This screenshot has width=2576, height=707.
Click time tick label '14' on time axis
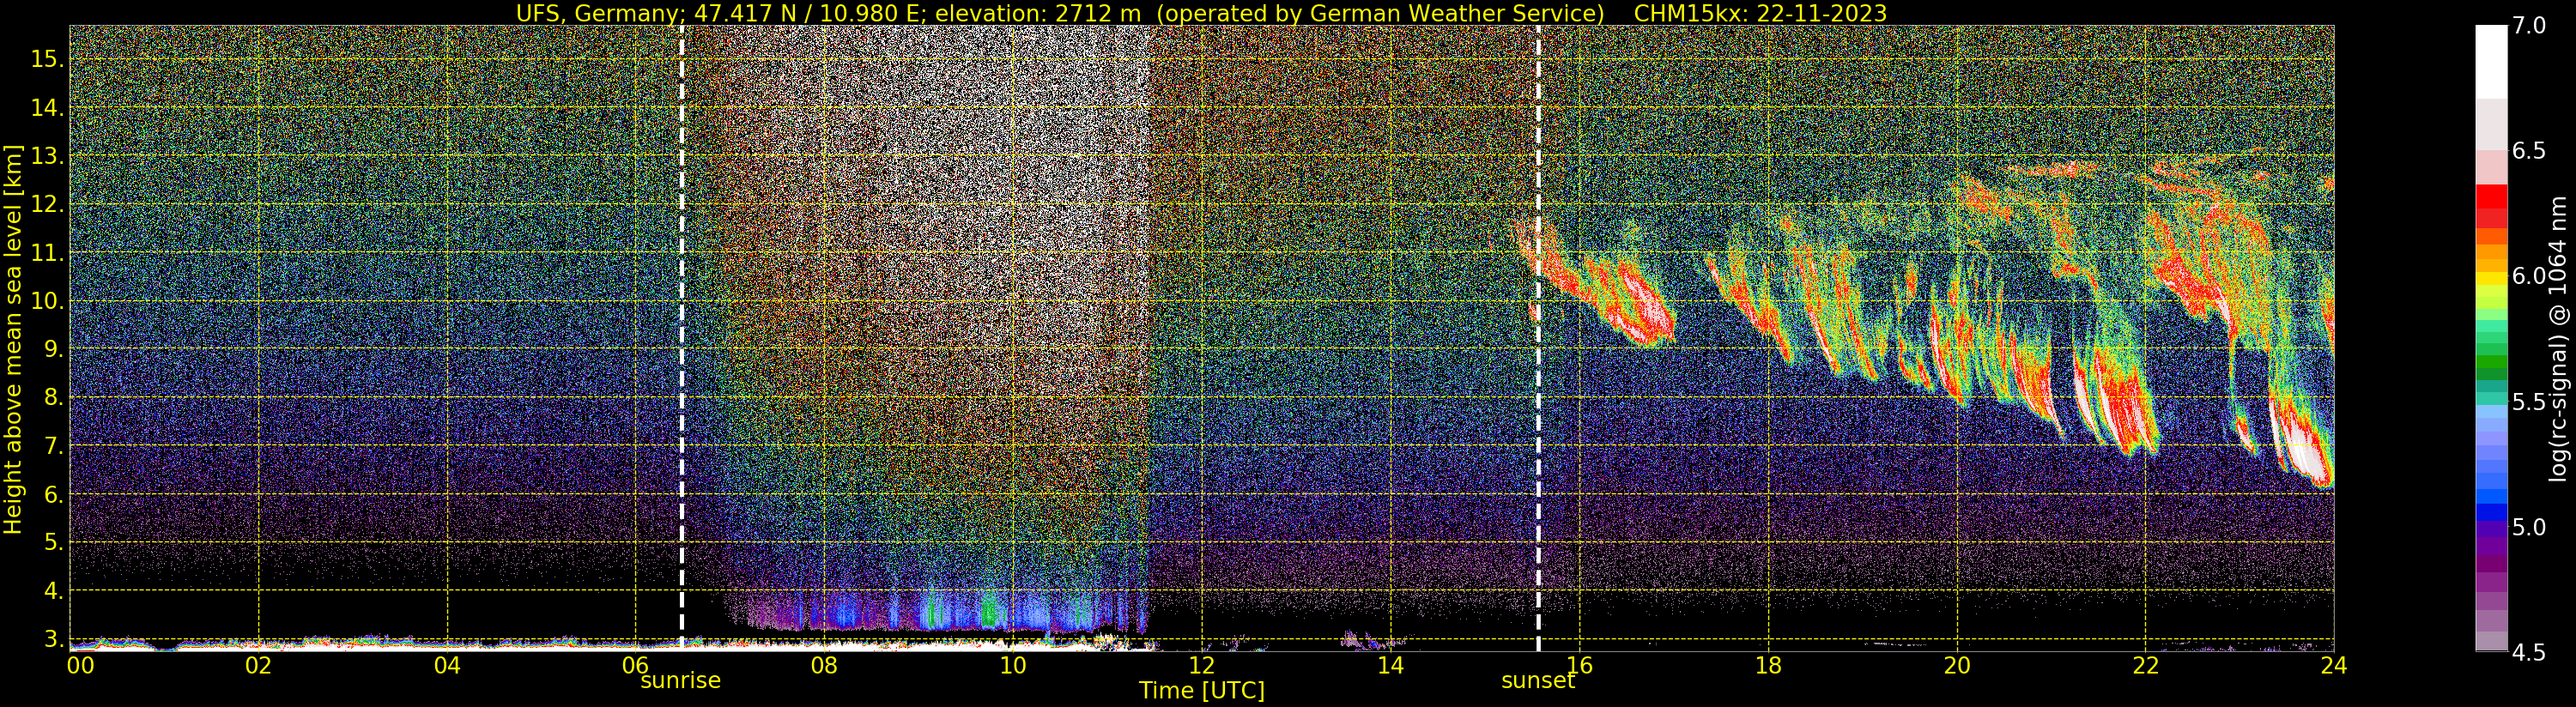tap(1390, 665)
